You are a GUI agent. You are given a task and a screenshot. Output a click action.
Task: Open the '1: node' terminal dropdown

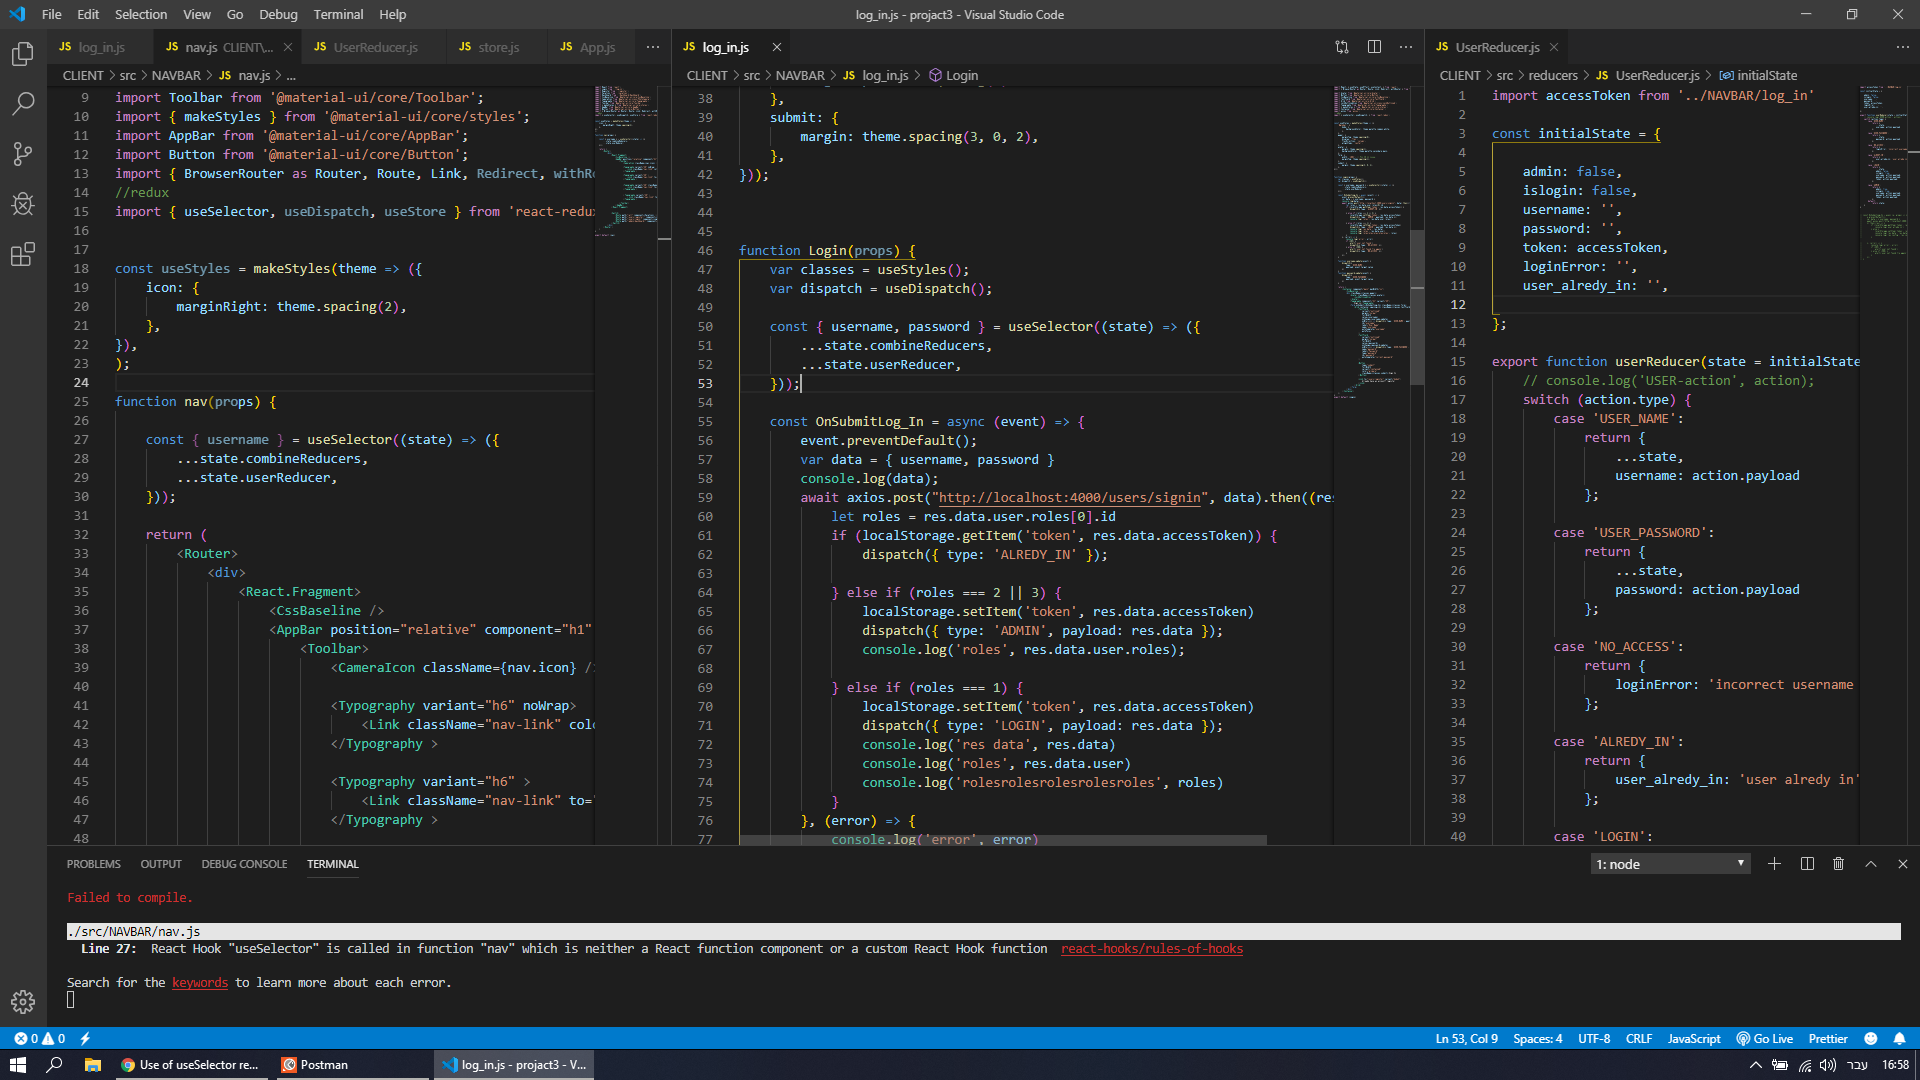pyautogui.click(x=1670, y=864)
